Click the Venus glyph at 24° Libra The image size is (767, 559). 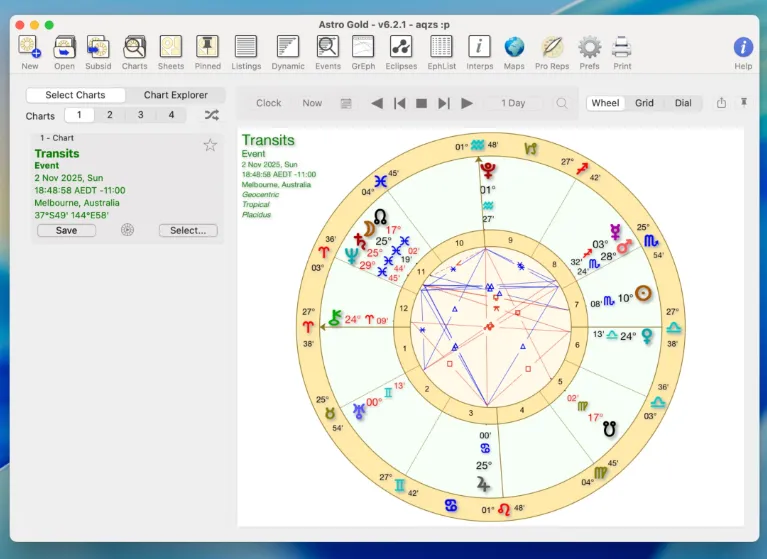tap(647, 336)
